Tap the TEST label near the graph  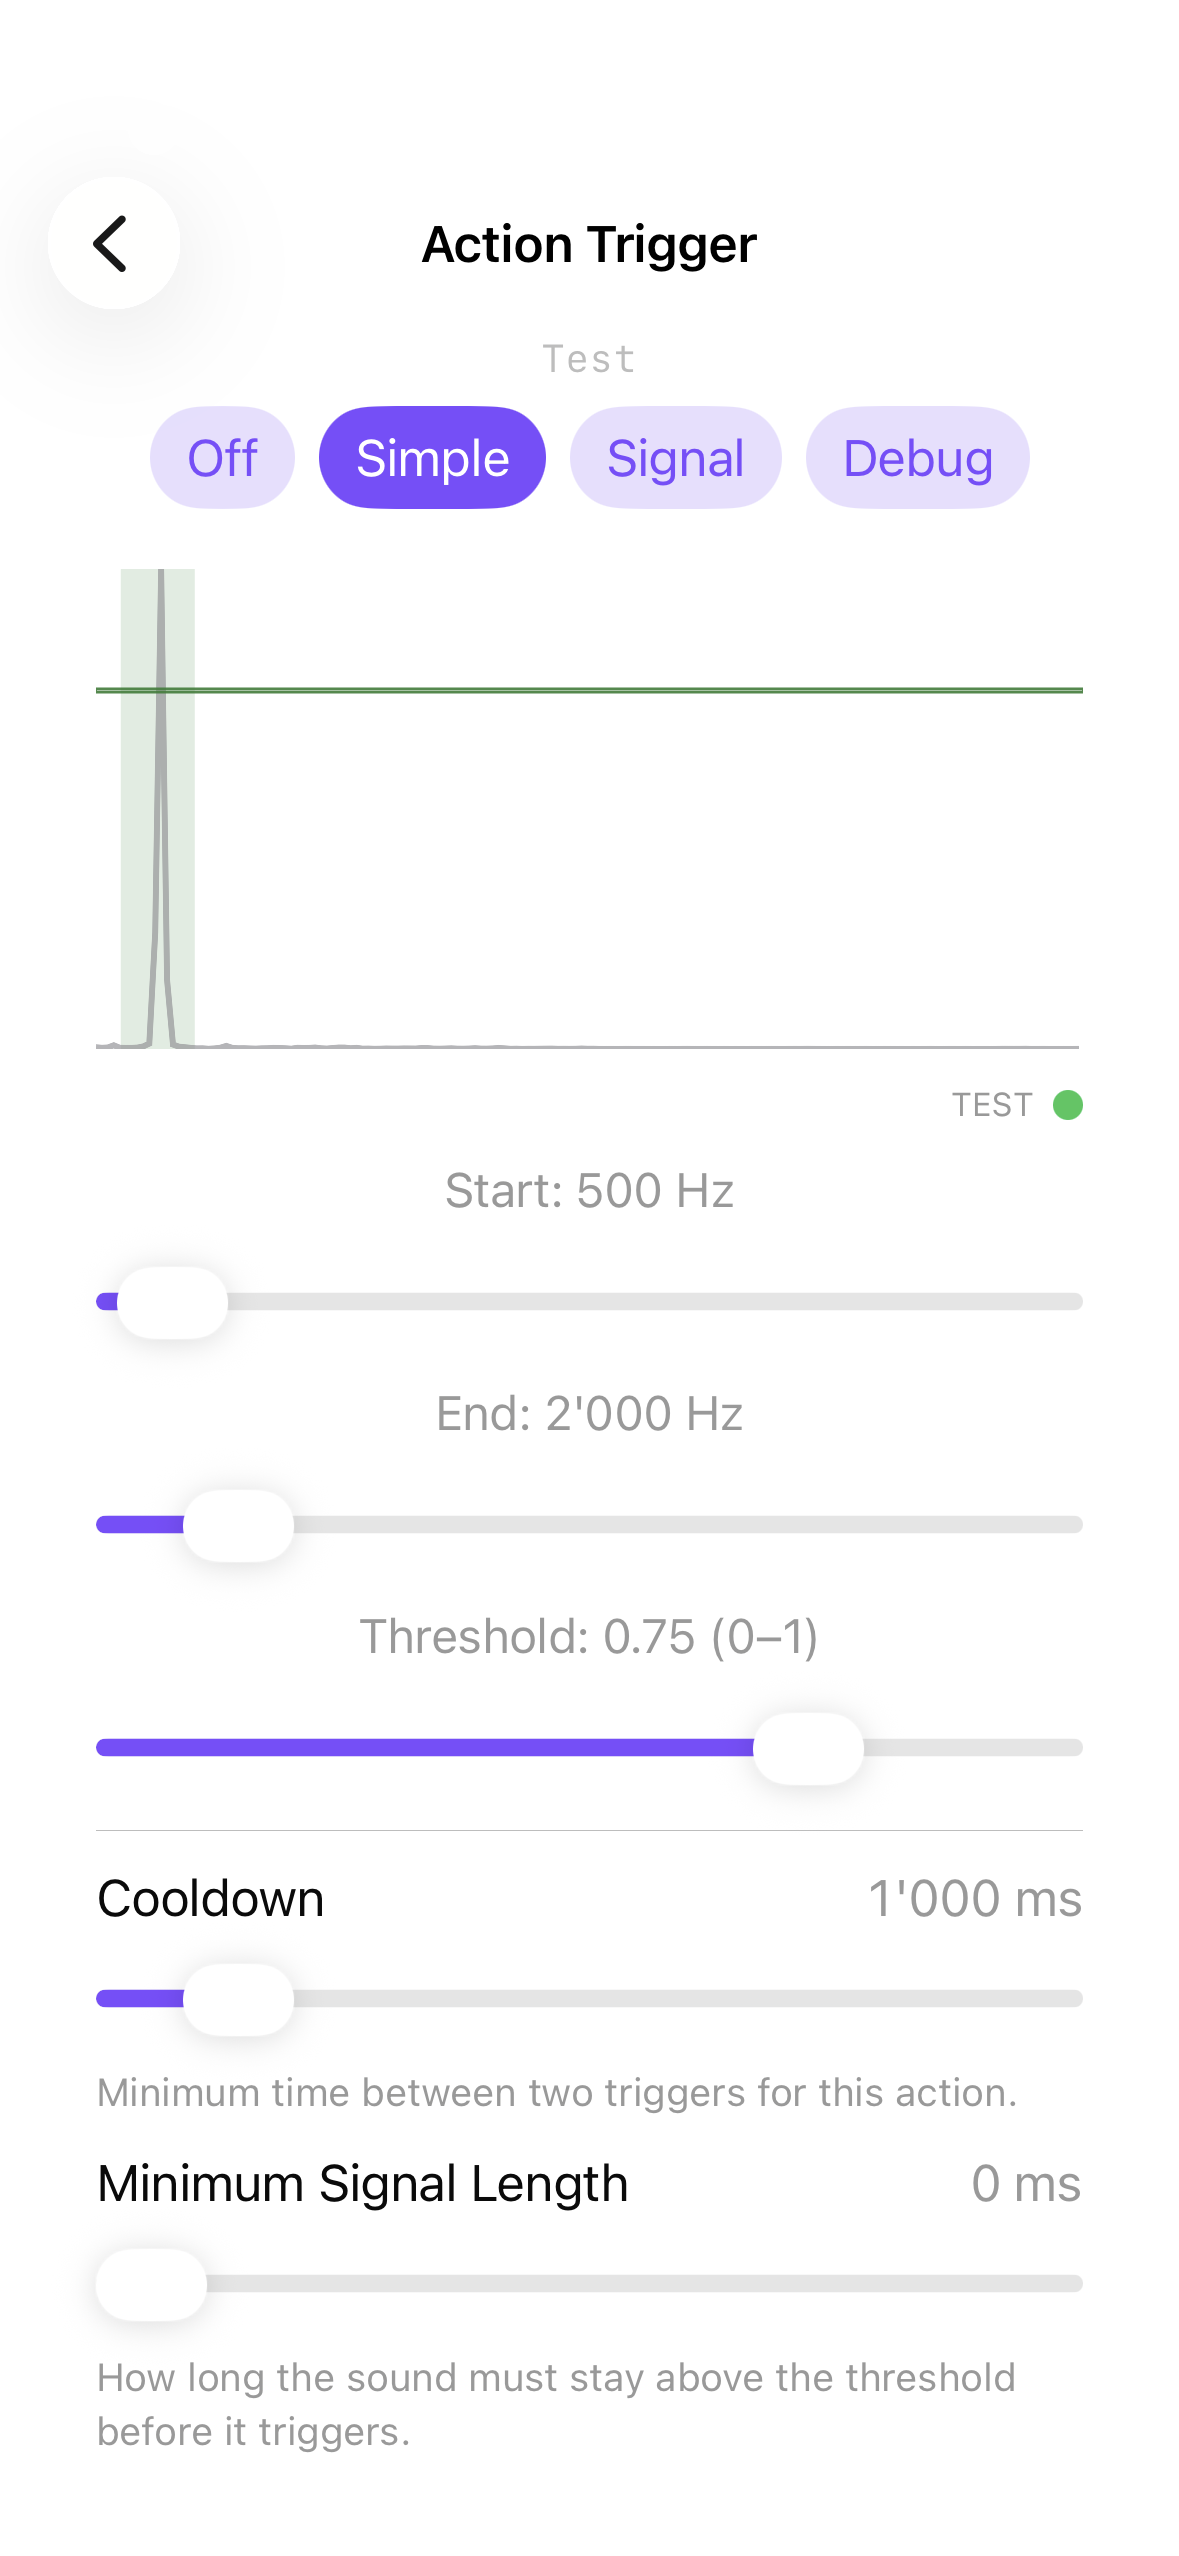pos(994,1105)
